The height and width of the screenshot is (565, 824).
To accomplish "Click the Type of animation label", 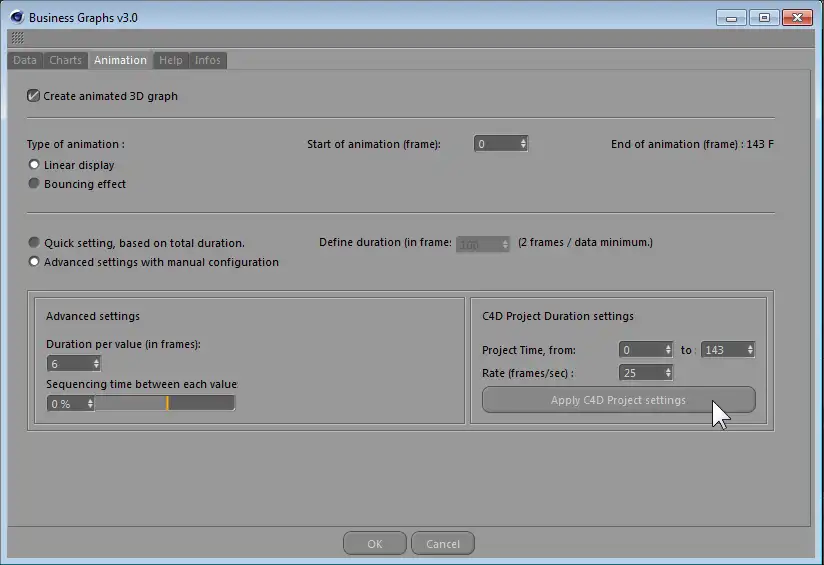I will [x=76, y=144].
